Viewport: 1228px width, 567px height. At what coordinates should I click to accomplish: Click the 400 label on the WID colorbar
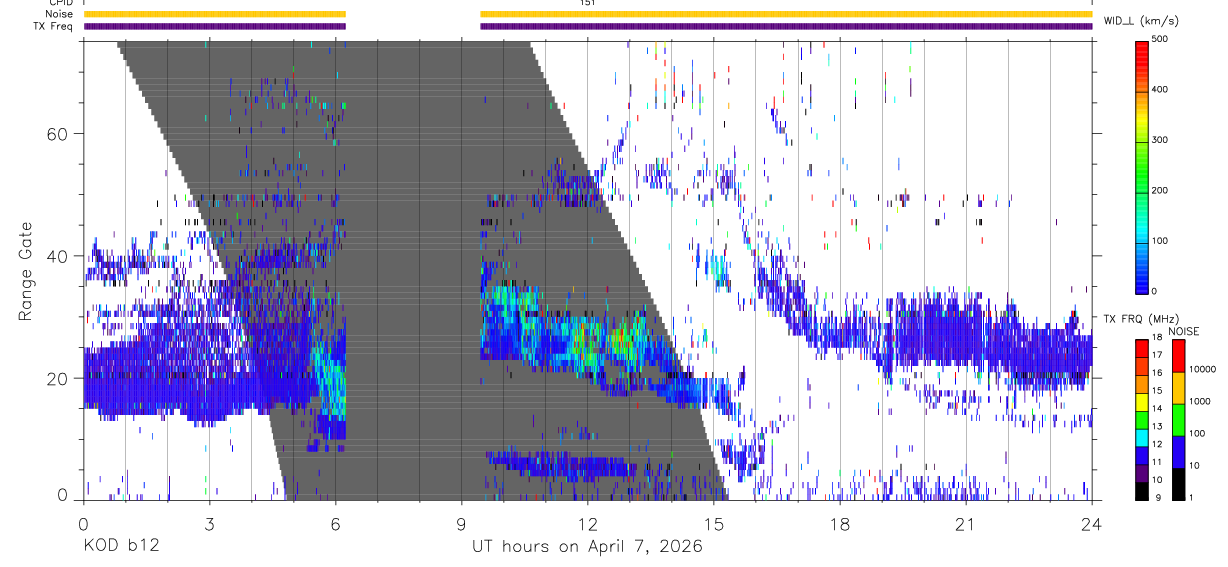pyautogui.click(x=1159, y=89)
